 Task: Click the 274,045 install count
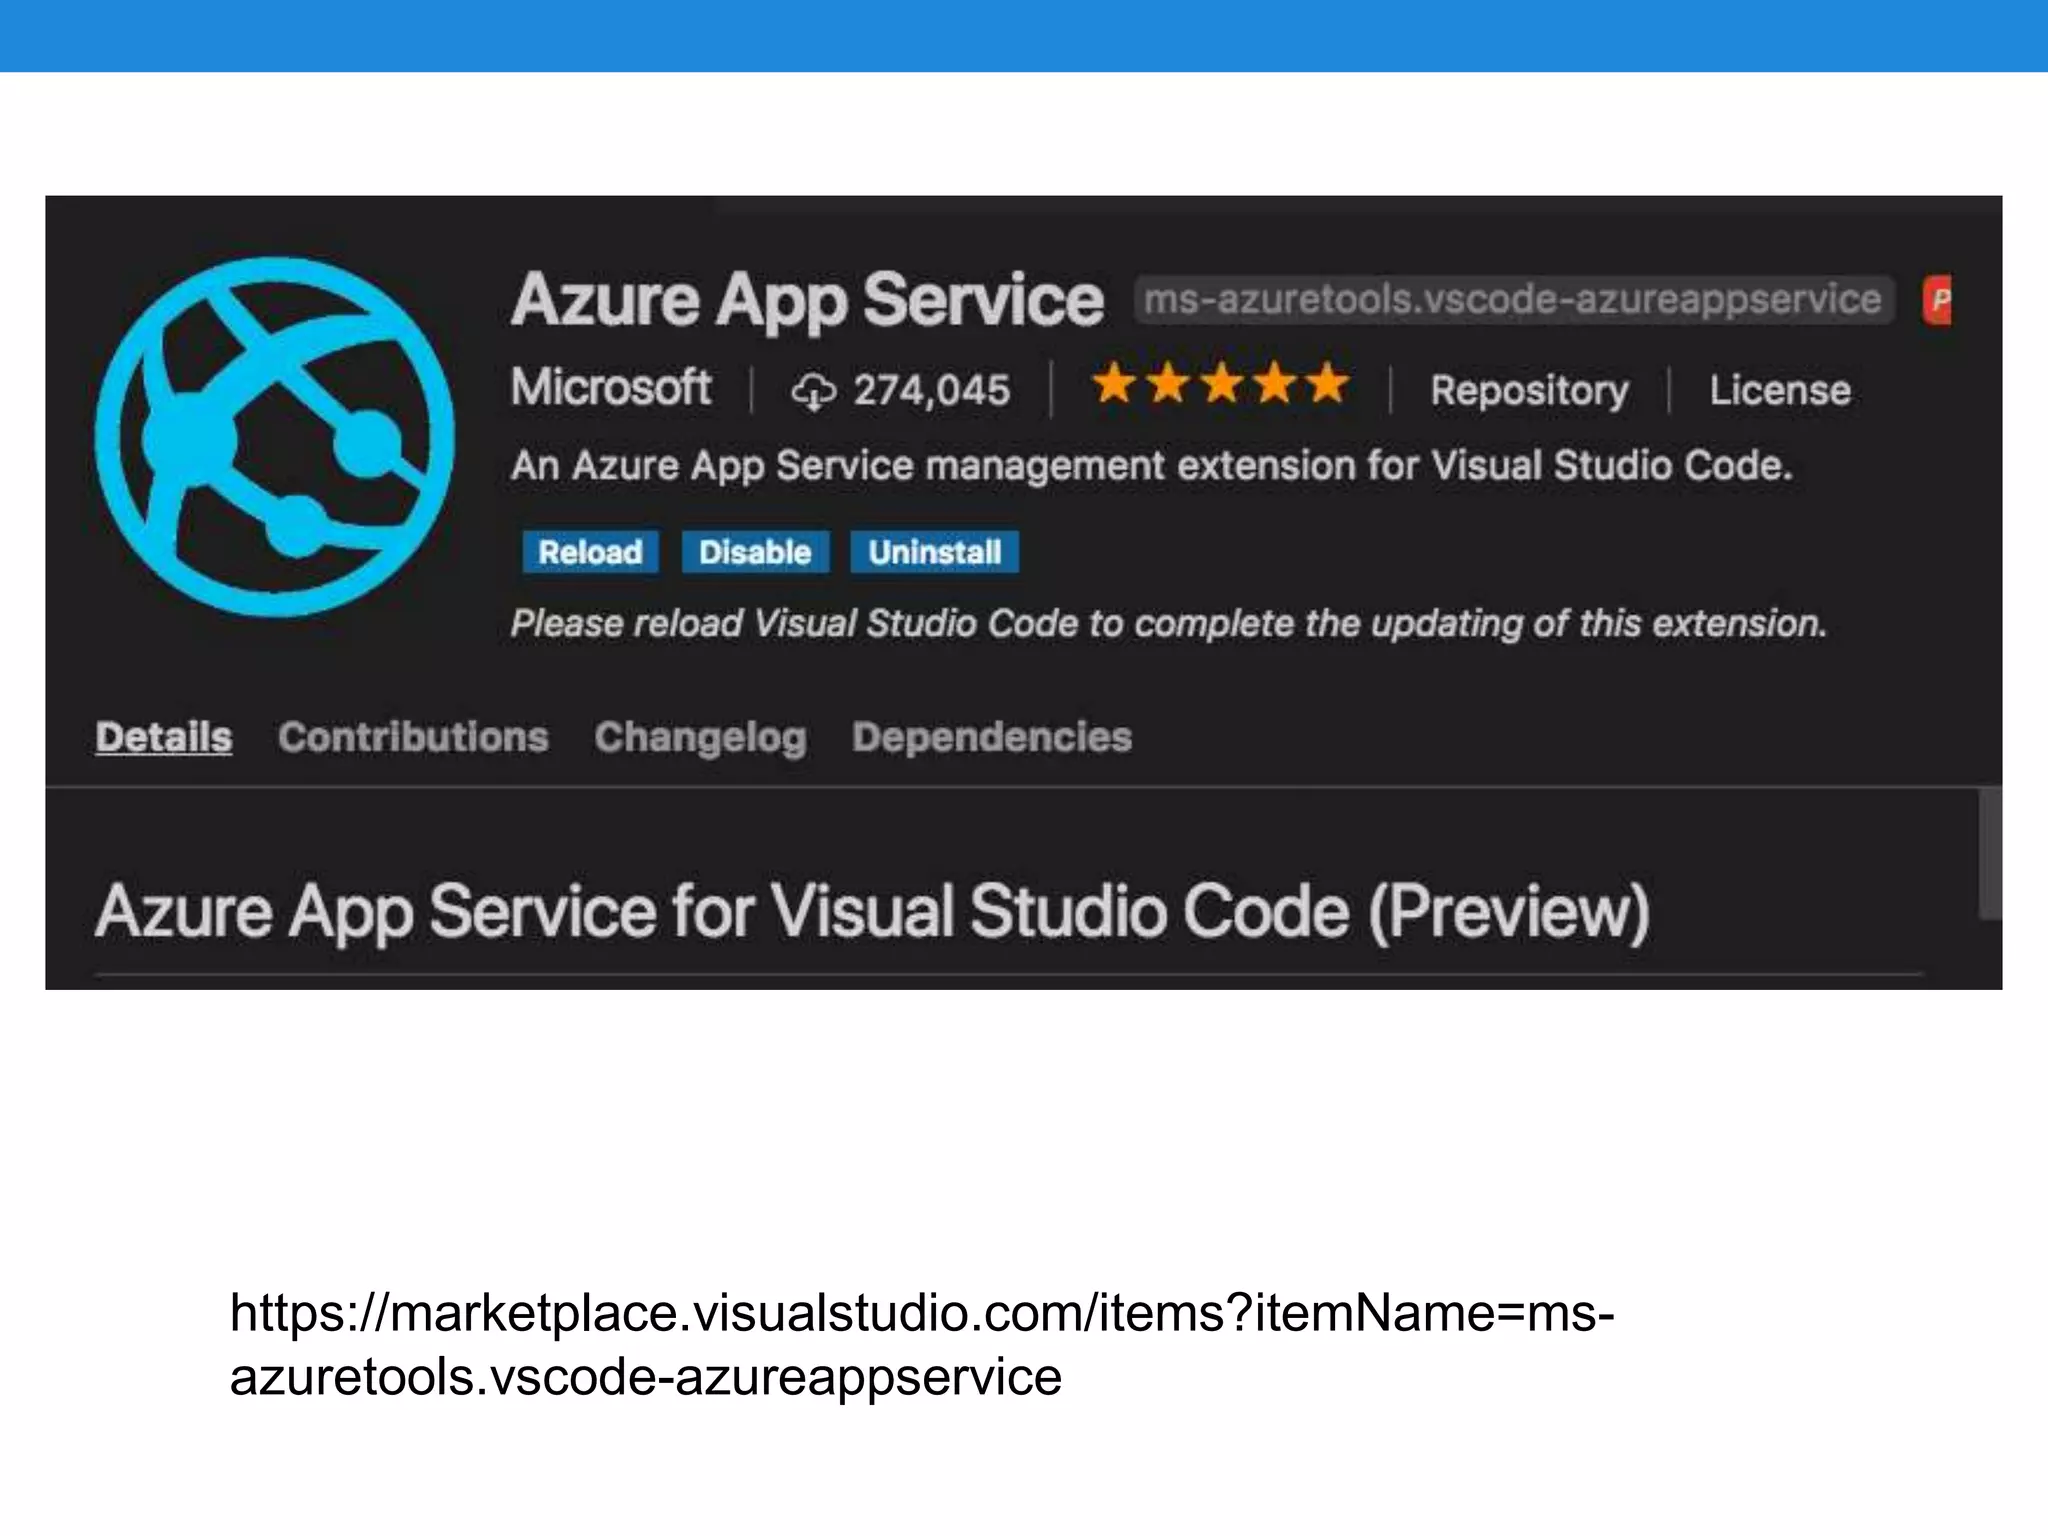[931, 391]
